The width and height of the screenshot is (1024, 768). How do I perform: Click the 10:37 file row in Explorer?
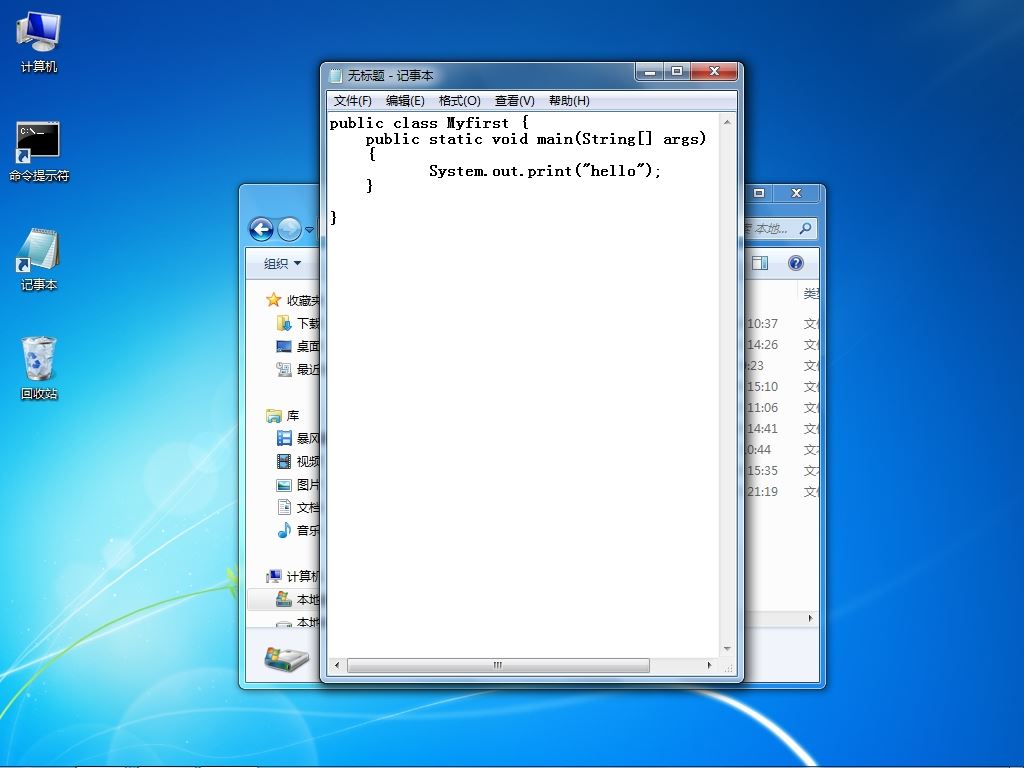pos(782,324)
